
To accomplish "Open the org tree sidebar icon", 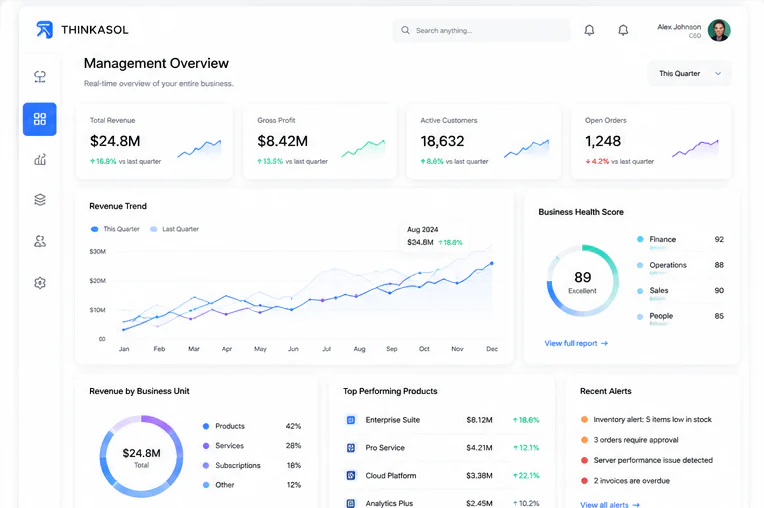I will (x=40, y=76).
